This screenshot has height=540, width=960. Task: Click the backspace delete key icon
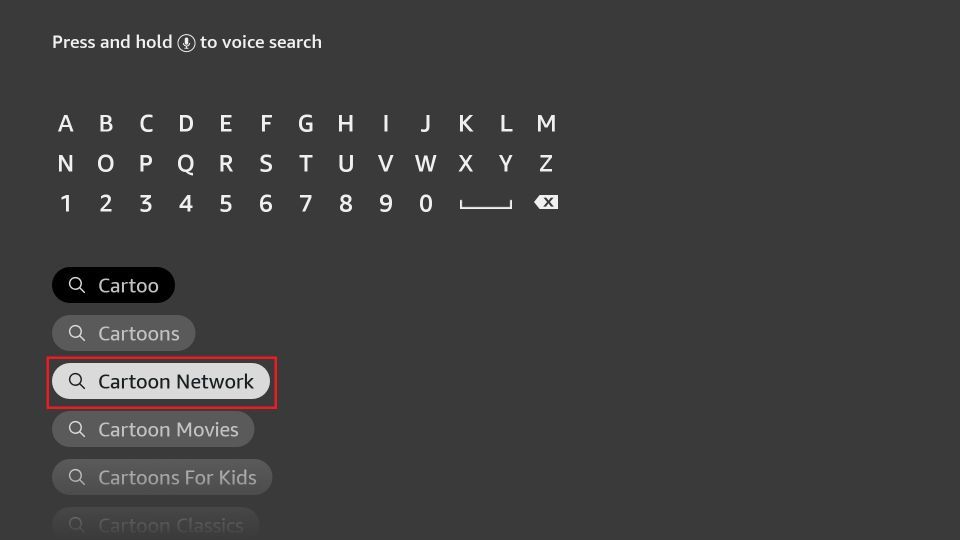coord(546,202)
